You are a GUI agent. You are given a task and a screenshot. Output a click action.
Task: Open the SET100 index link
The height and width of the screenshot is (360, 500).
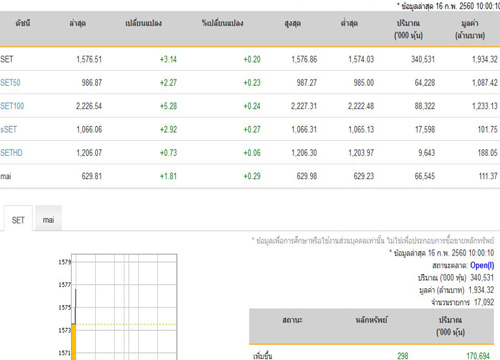pyautogui.click(x=12, y=106)
